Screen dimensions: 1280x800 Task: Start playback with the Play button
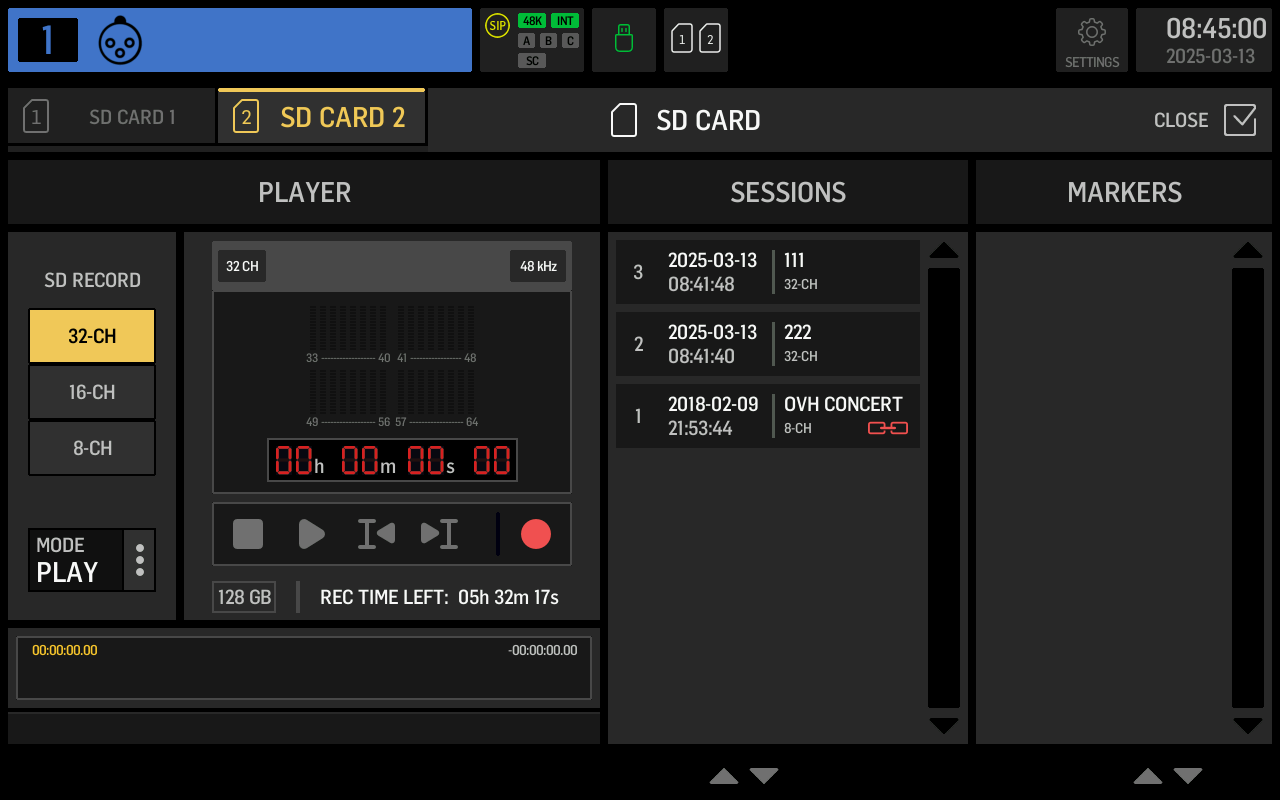pos(312,534)
